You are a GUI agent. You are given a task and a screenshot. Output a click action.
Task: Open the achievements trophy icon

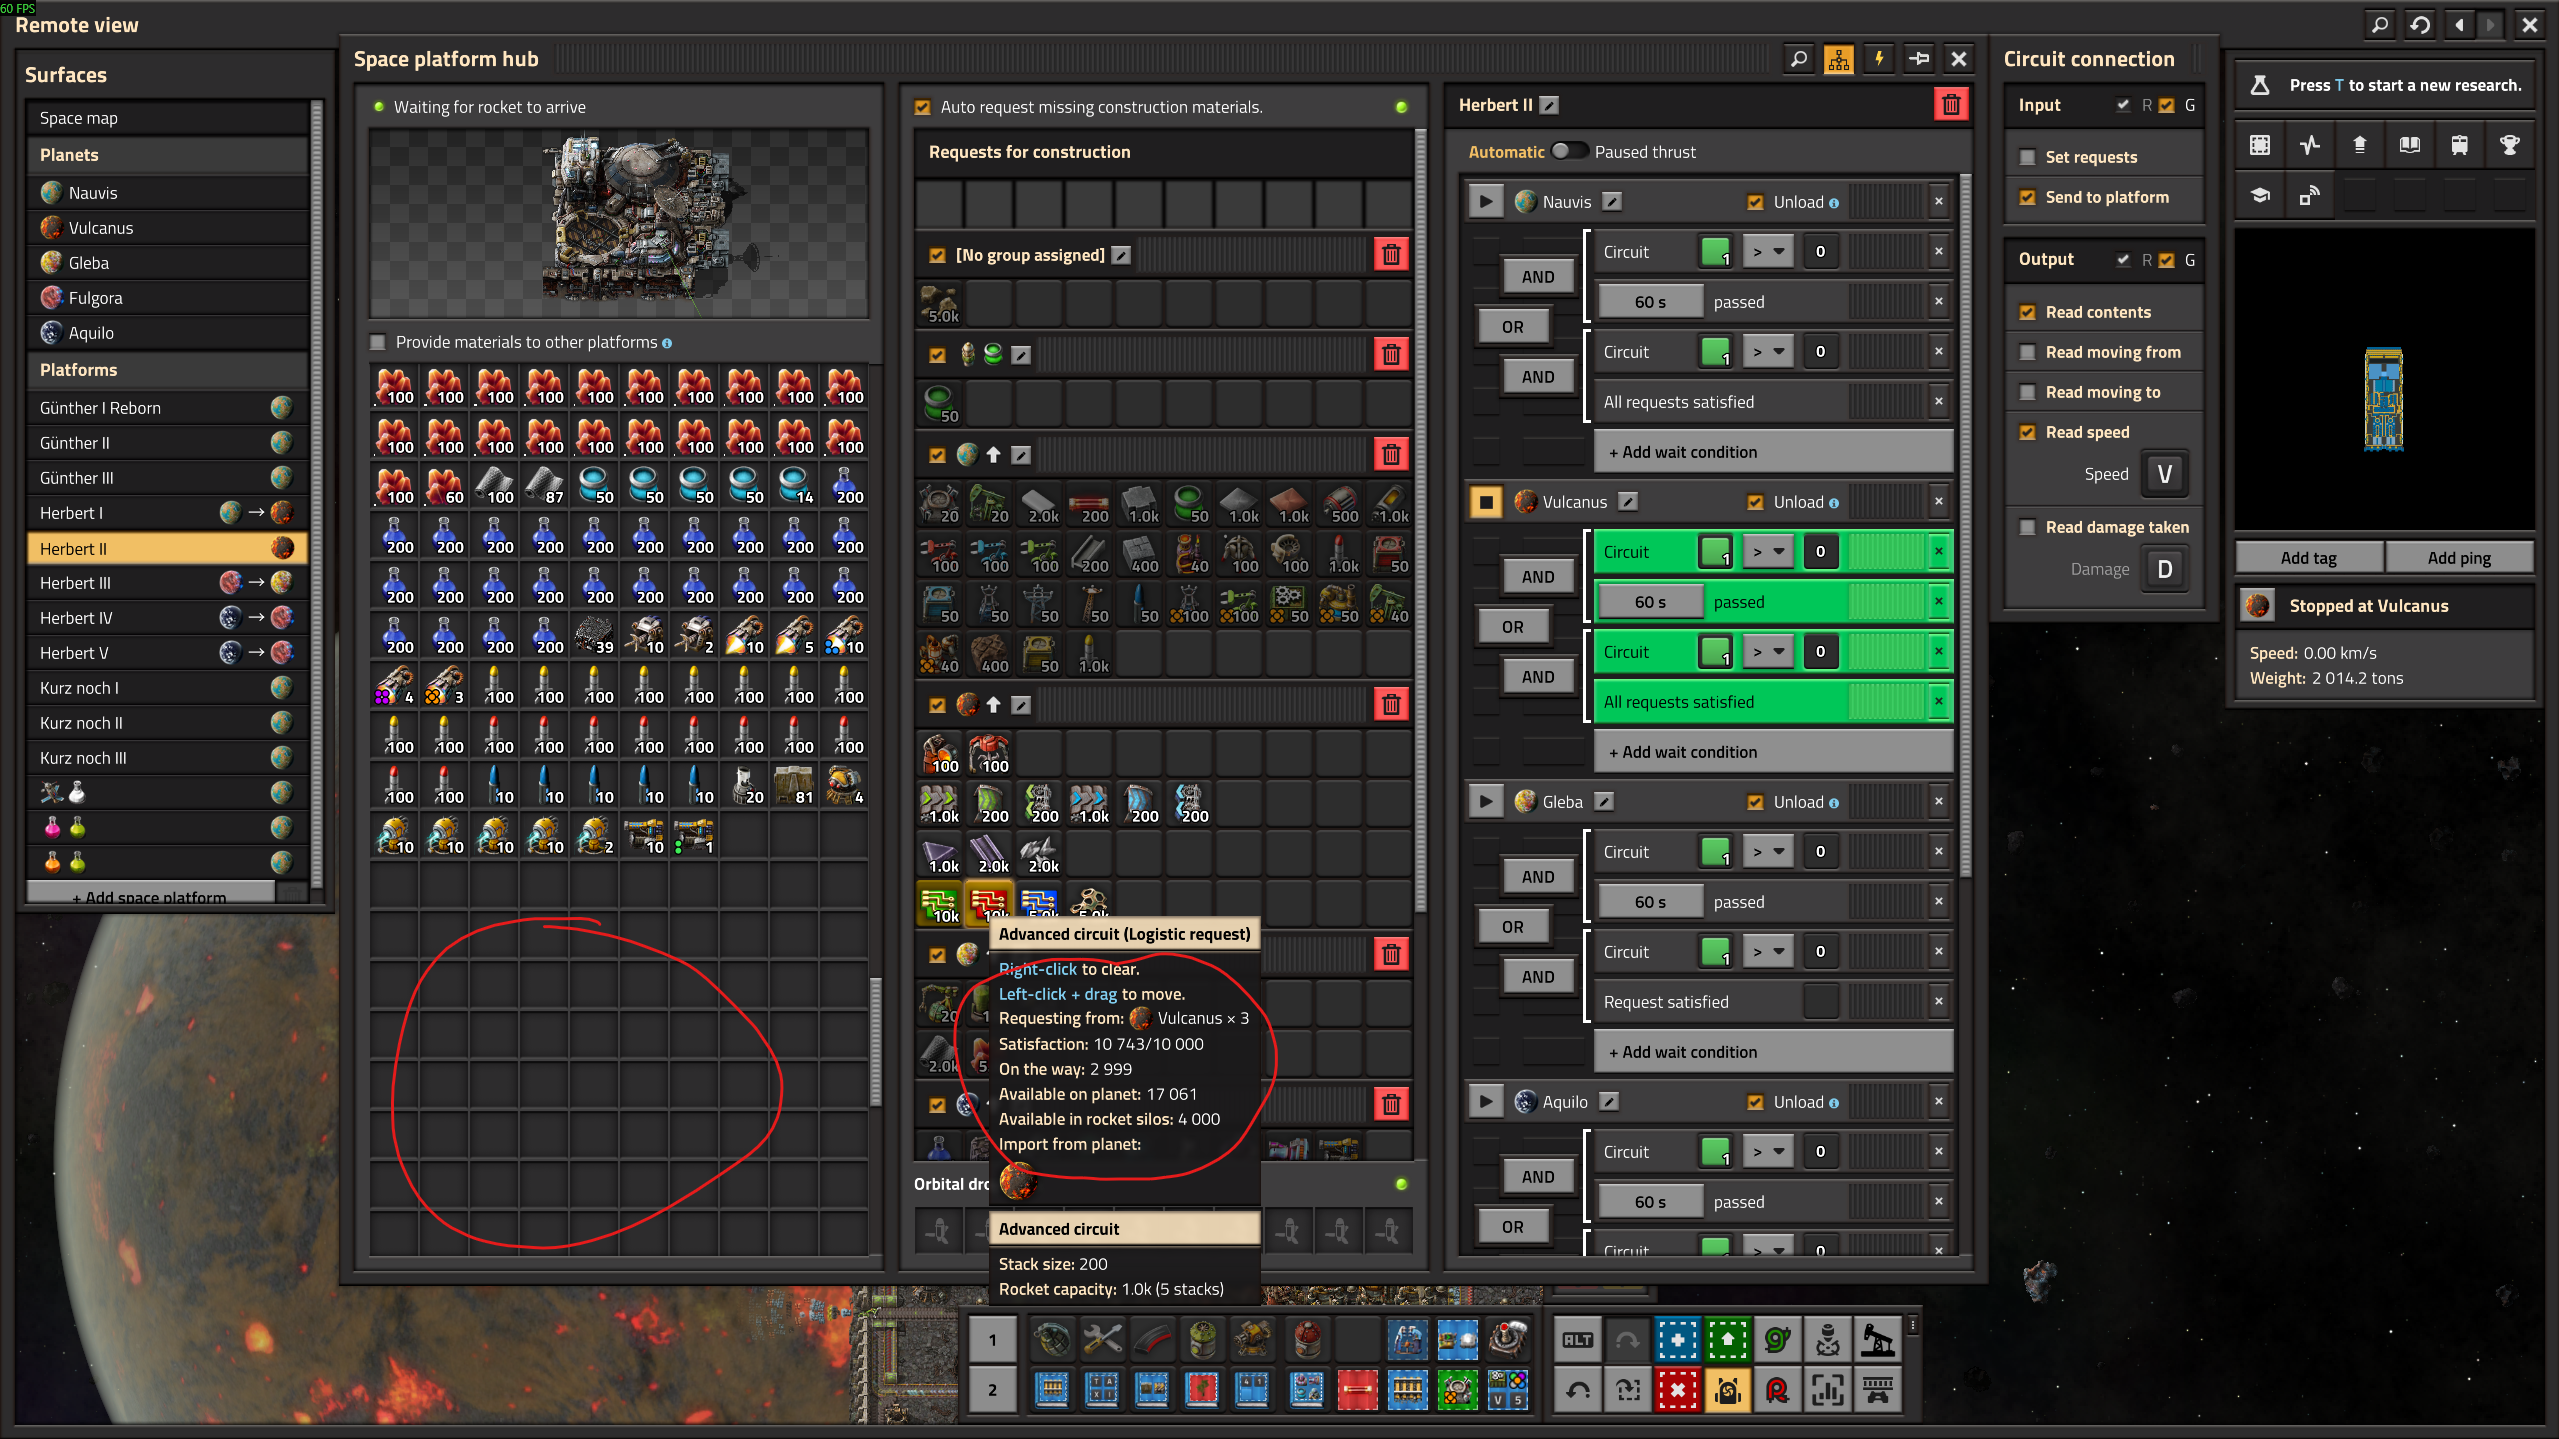tap(2509, 145)
